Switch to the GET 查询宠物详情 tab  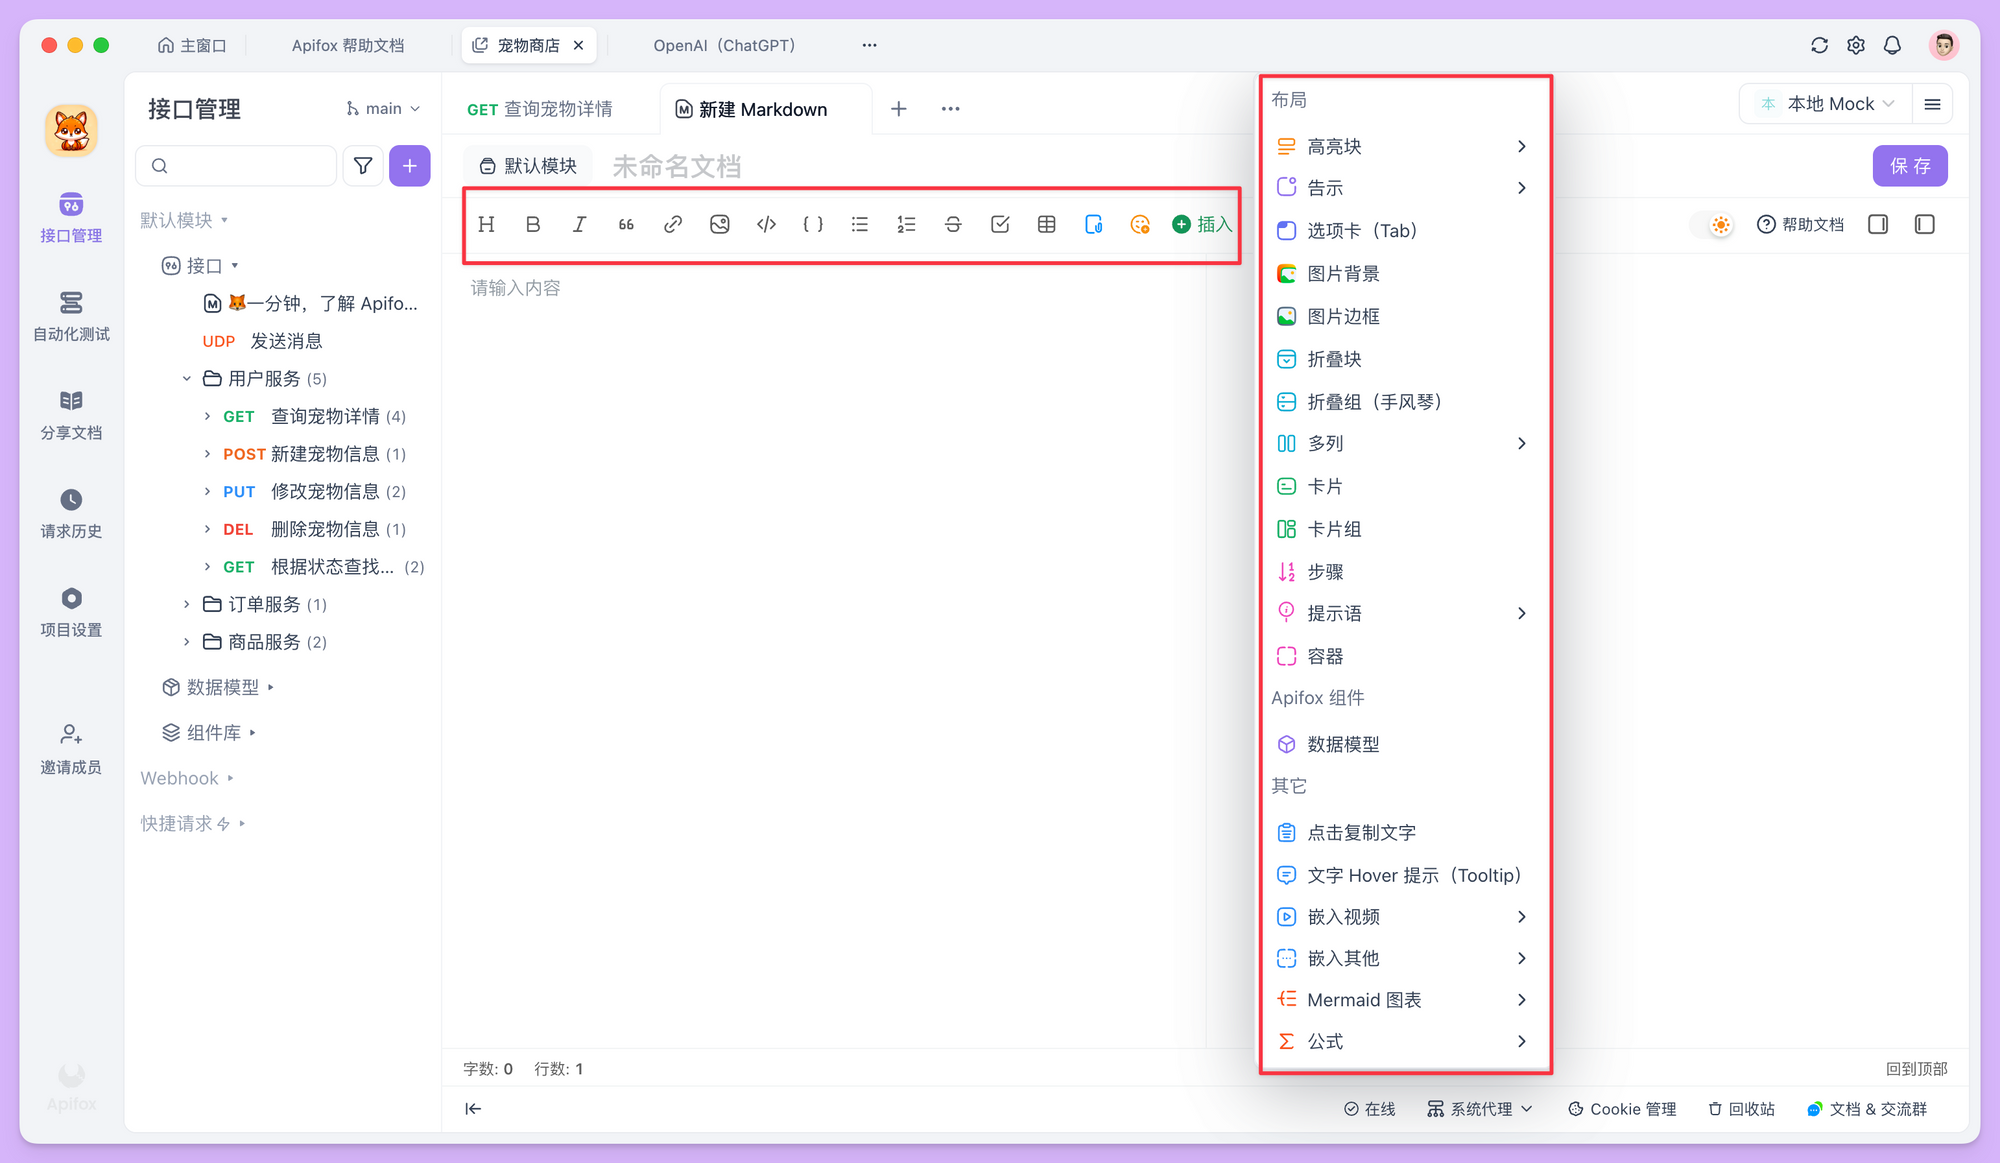tap(541, 109)
